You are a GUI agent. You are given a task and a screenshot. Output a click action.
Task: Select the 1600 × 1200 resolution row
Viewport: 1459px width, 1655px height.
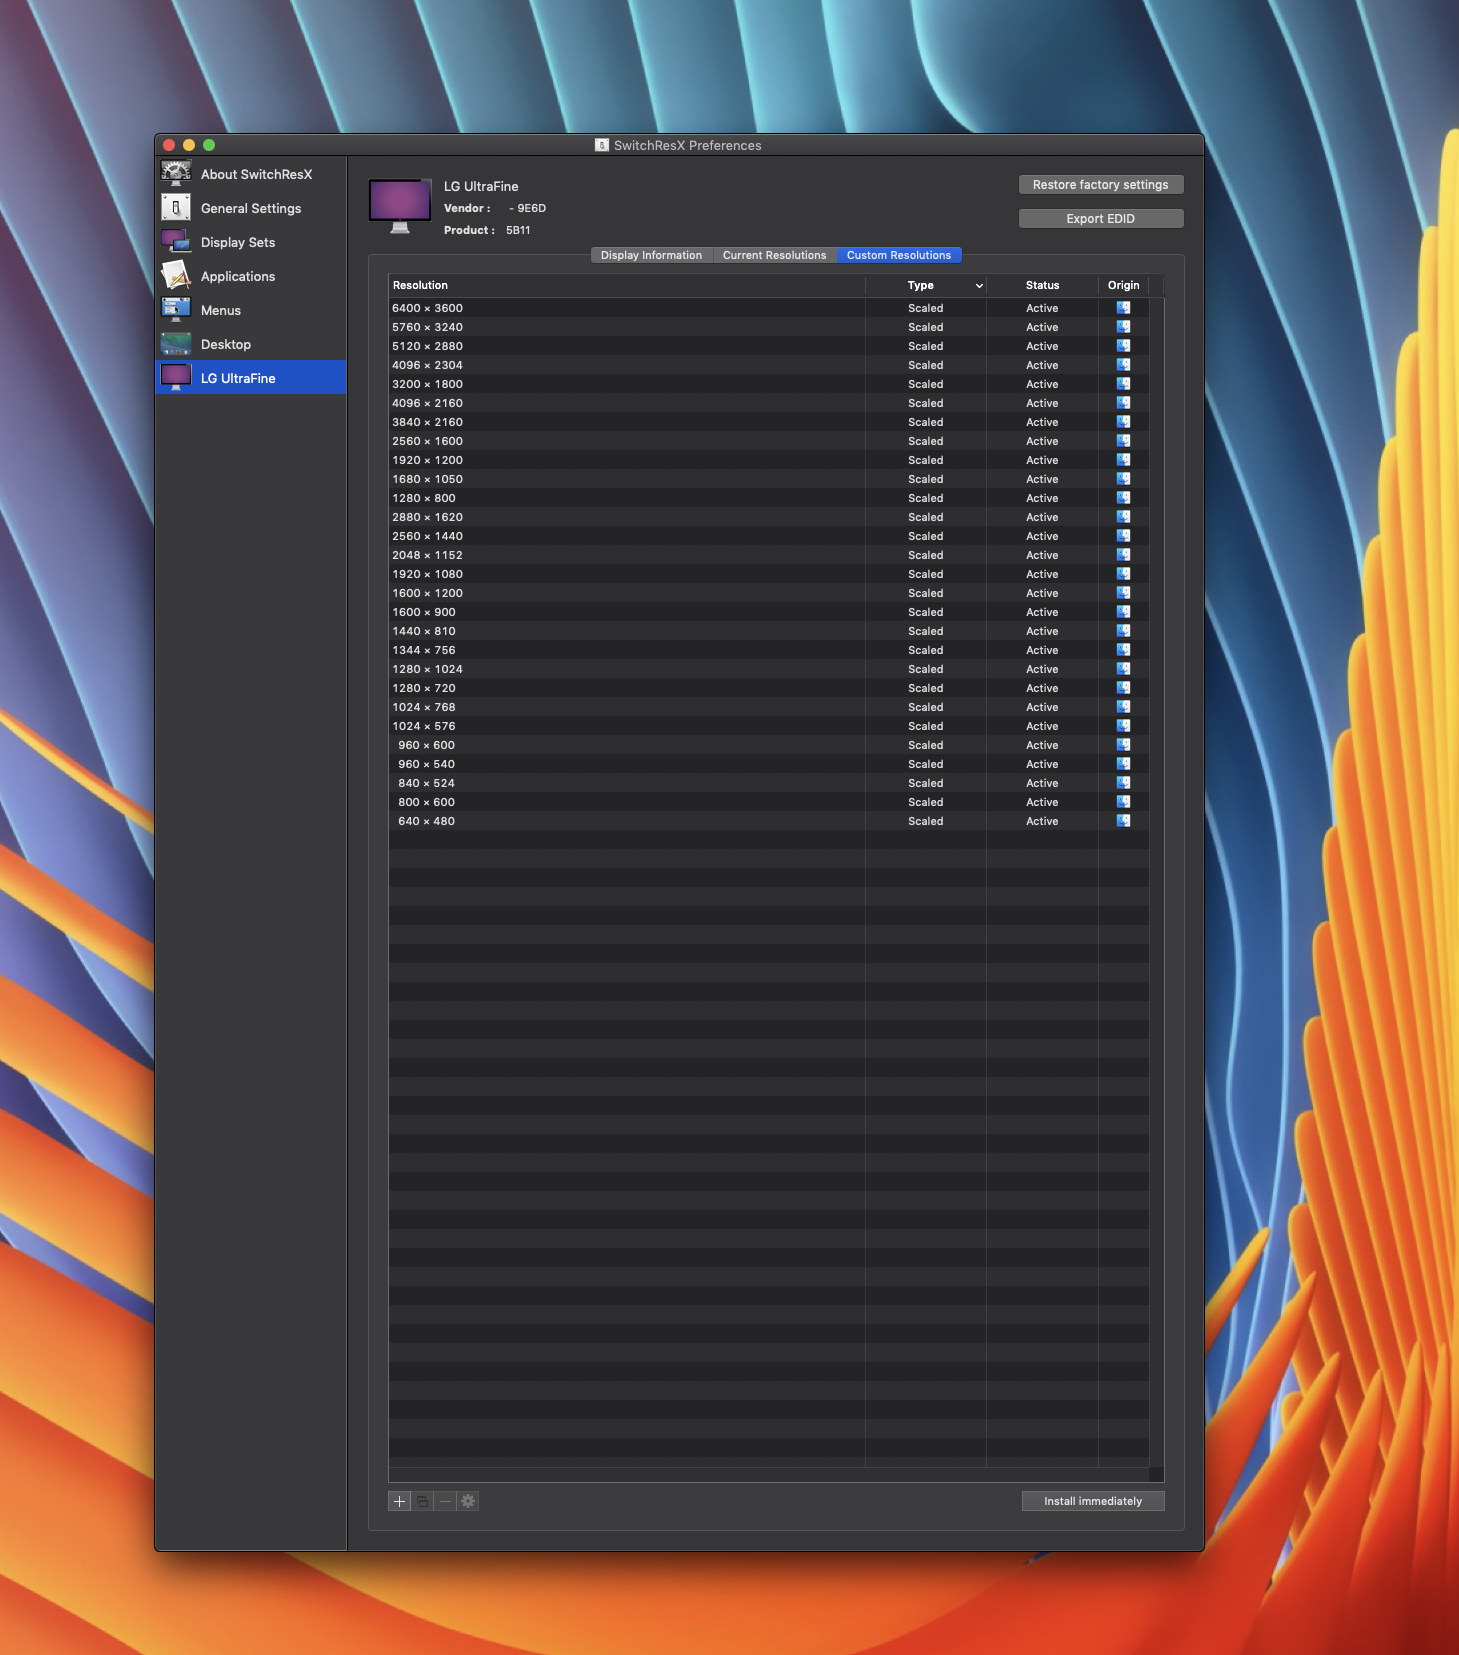[x=768, y=593]
